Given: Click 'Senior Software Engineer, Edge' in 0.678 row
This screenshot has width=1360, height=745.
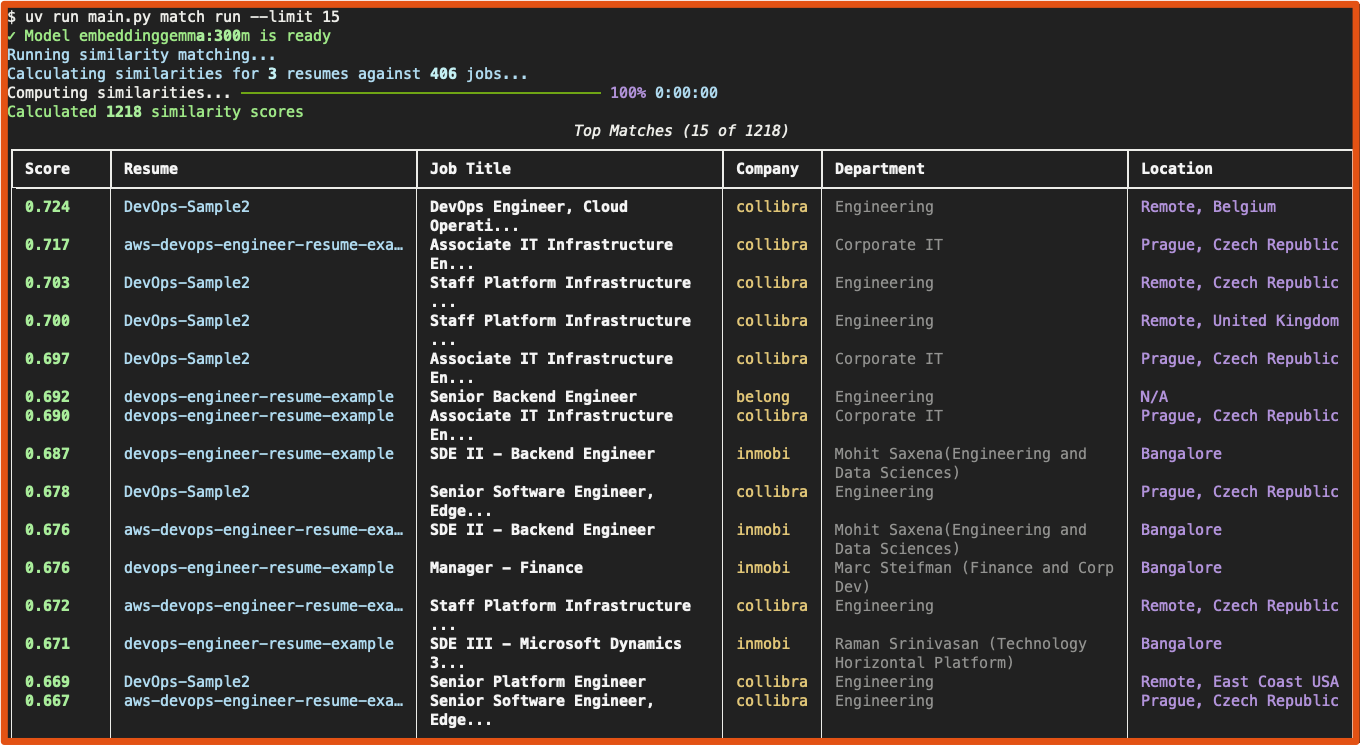Looking at the screenshot, I should 542,501.
